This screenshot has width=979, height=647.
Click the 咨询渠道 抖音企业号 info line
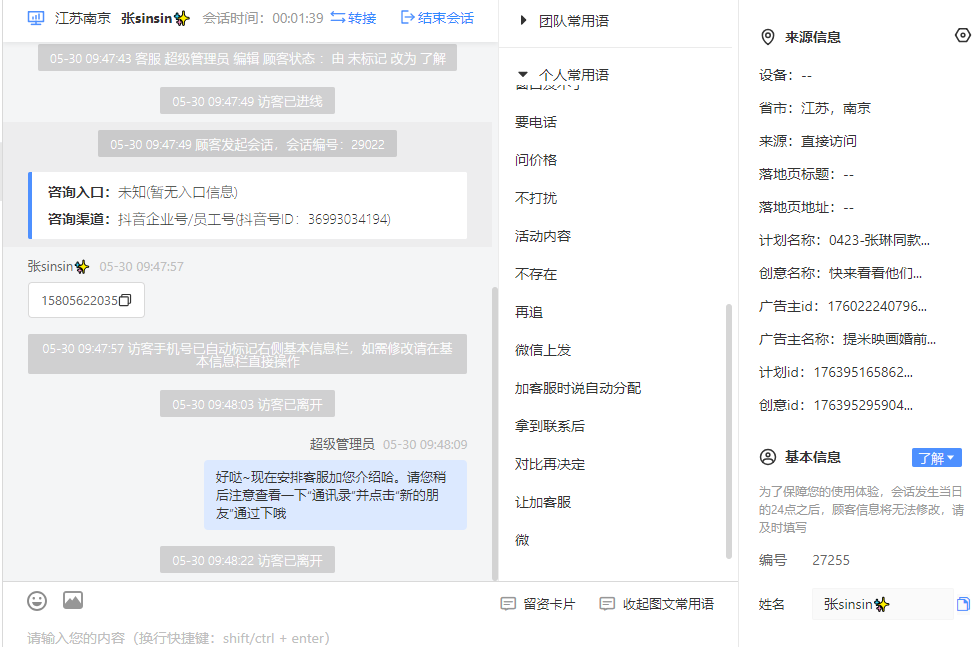click(x=219, y=219)
